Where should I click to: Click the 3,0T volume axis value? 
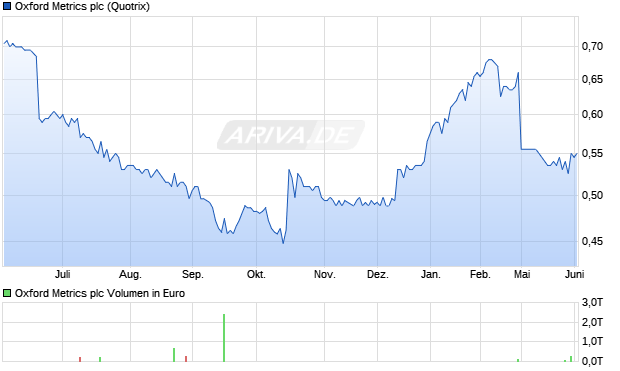(x=592, y=303)
